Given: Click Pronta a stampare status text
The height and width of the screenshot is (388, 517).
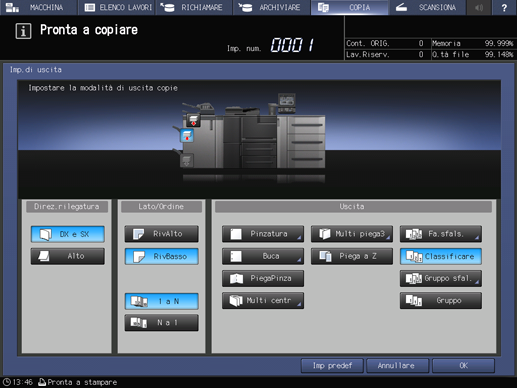Looking at the screenshot, I should (x=82, y=382).
